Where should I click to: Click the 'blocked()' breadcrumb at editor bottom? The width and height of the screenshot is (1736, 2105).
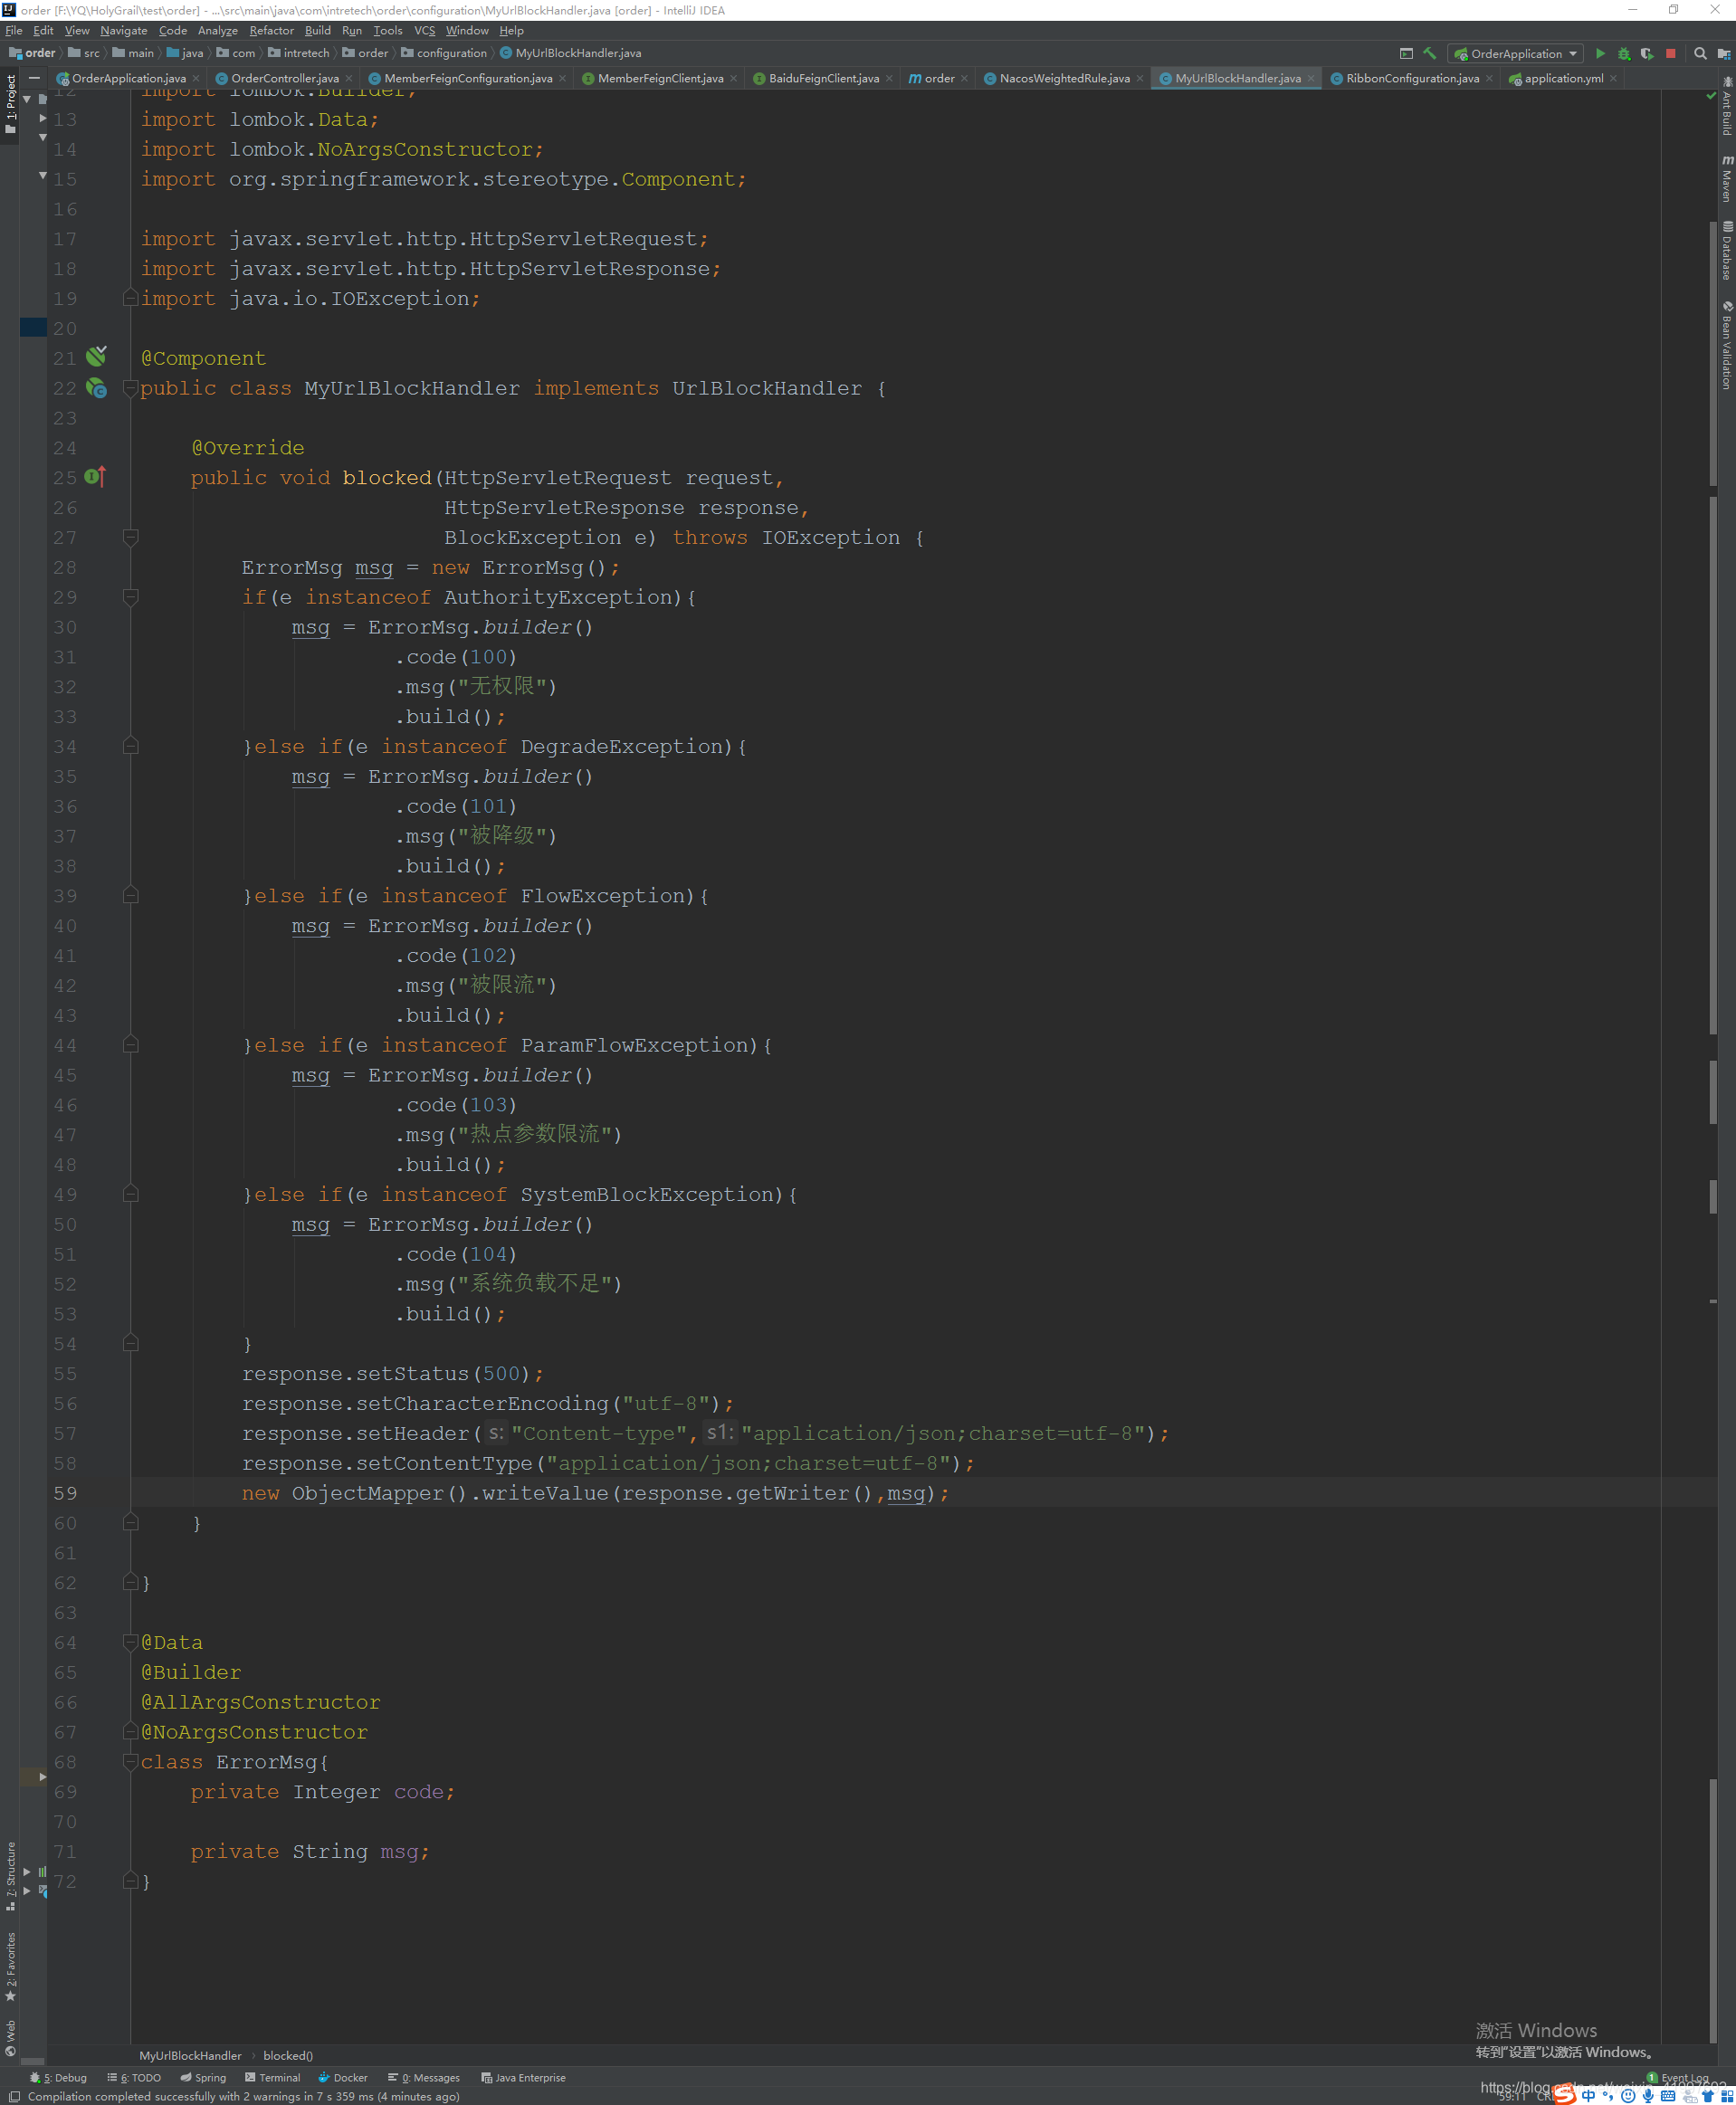click(x=288, y=2055)
